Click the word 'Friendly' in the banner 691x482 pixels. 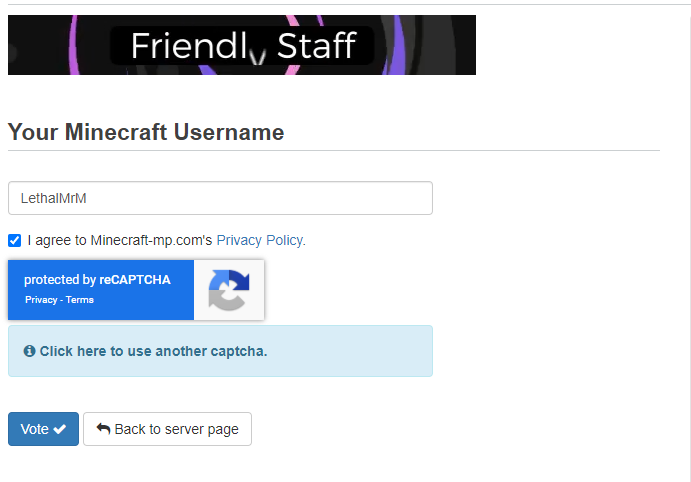point(198,46)
